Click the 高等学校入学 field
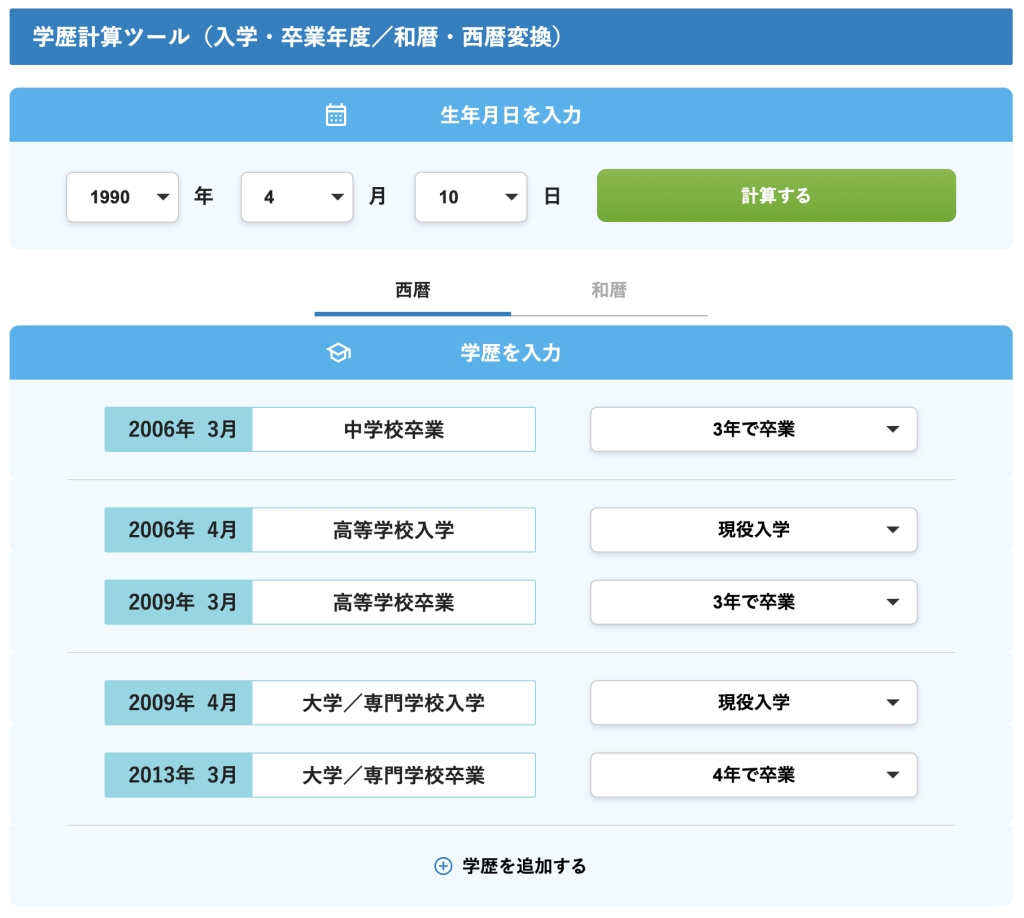The width and height of the screenshot is (1024, 918). pyautogui.click(x=393, y=529)
